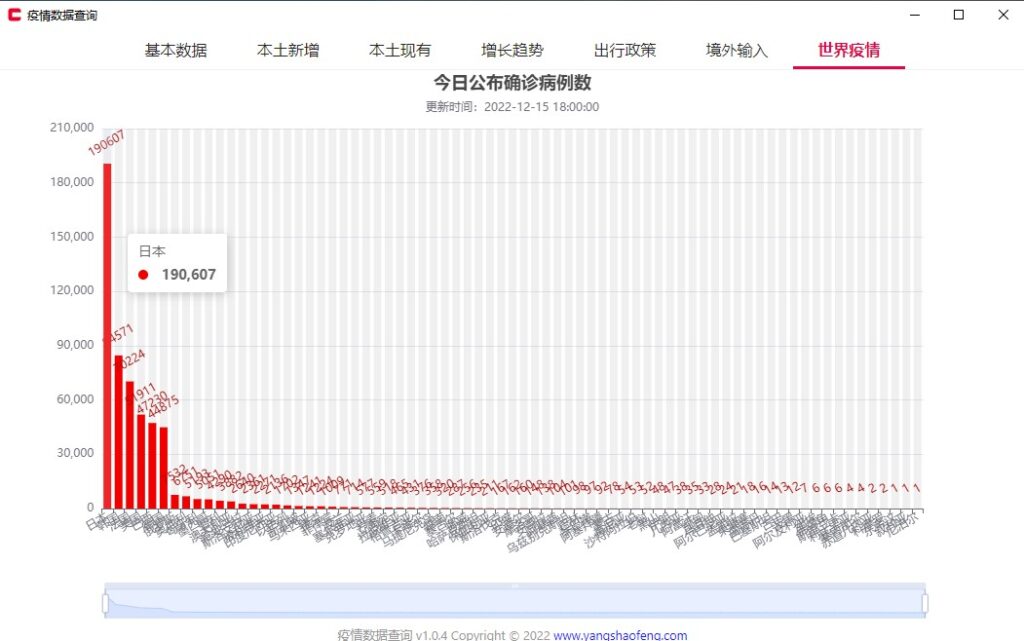
Task: Click the 90,000 y-axis label
Action: click(x=75, y=345)
